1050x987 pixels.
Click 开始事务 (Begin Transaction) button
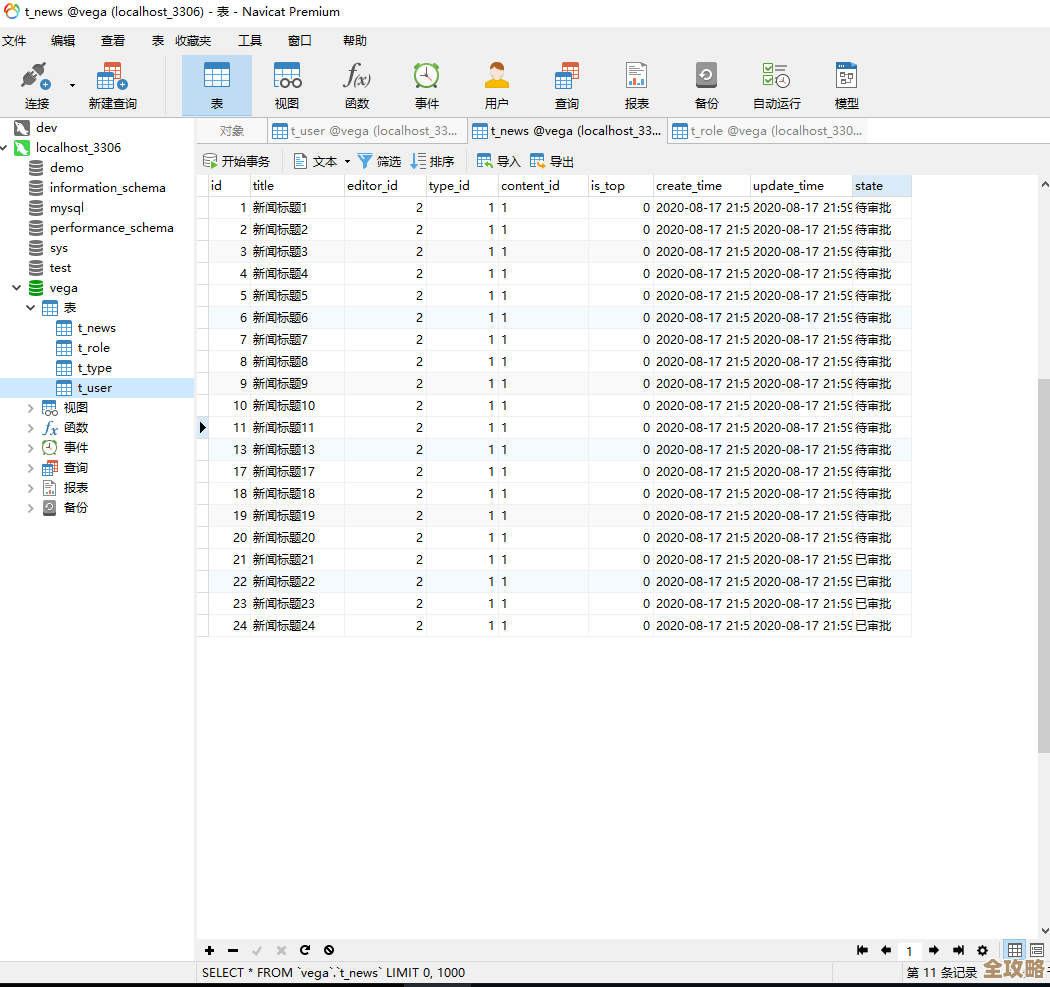(x=236, y=161)
